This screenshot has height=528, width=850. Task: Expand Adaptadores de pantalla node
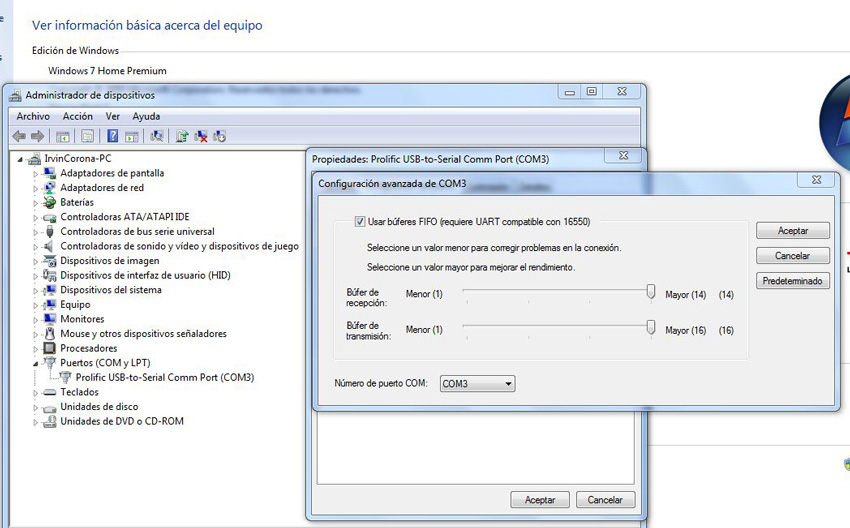pyautogui.click(x=36, y=174)
